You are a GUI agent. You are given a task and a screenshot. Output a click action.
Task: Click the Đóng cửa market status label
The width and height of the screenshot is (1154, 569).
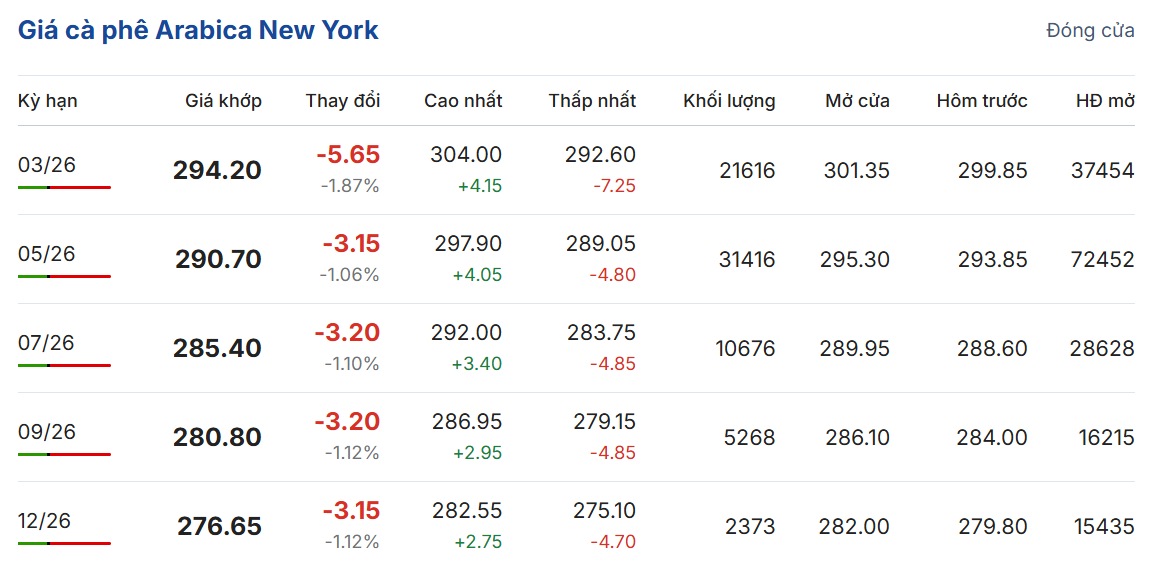point(1090,31)
